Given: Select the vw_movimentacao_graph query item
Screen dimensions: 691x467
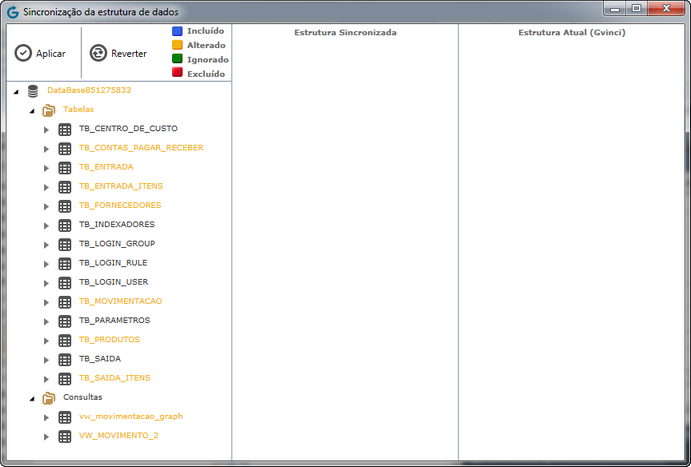Looking at the screenshot, I should coord(130,416).
